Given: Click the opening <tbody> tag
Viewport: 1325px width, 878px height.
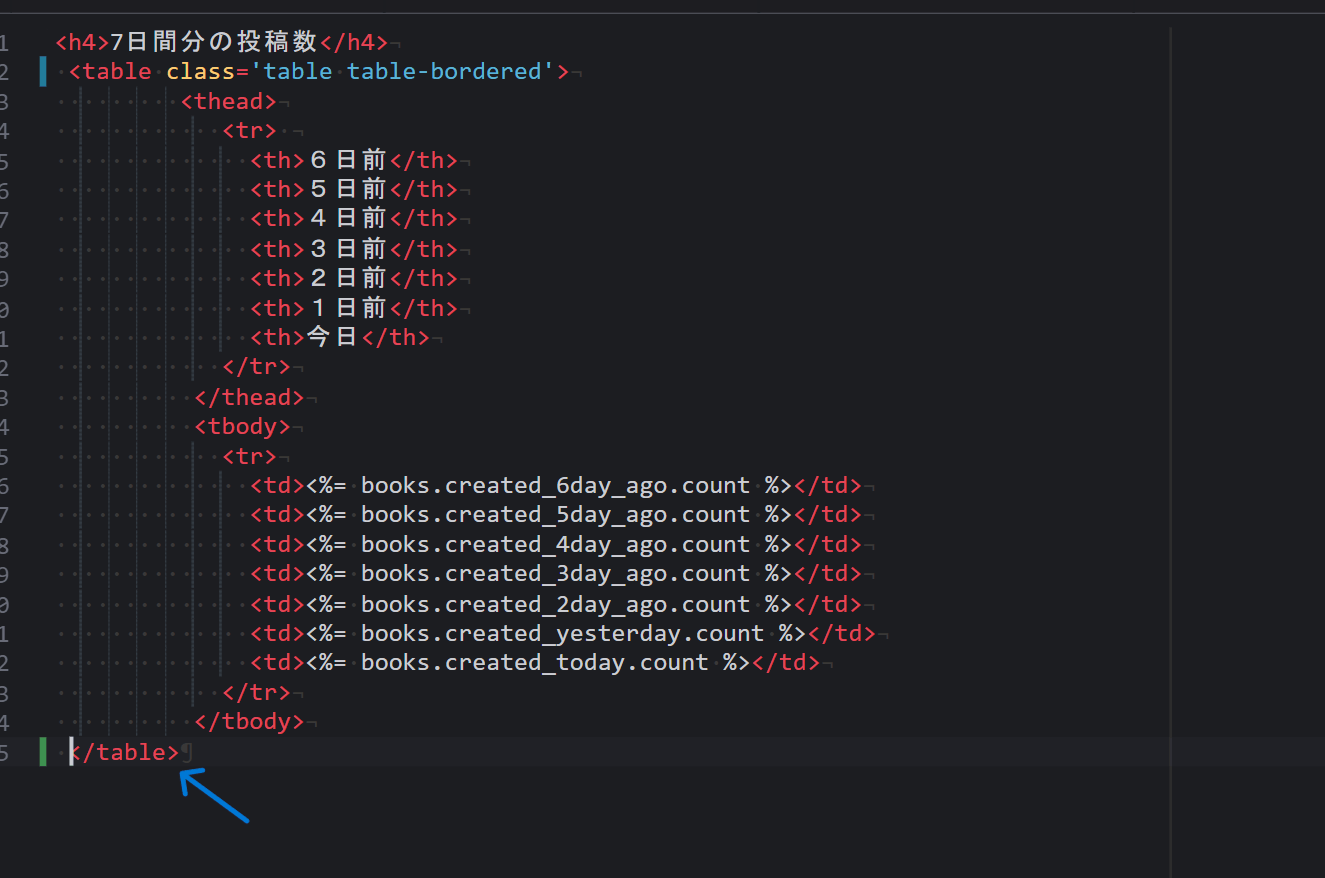Looking at the screenshot, I should pos(242,427).
